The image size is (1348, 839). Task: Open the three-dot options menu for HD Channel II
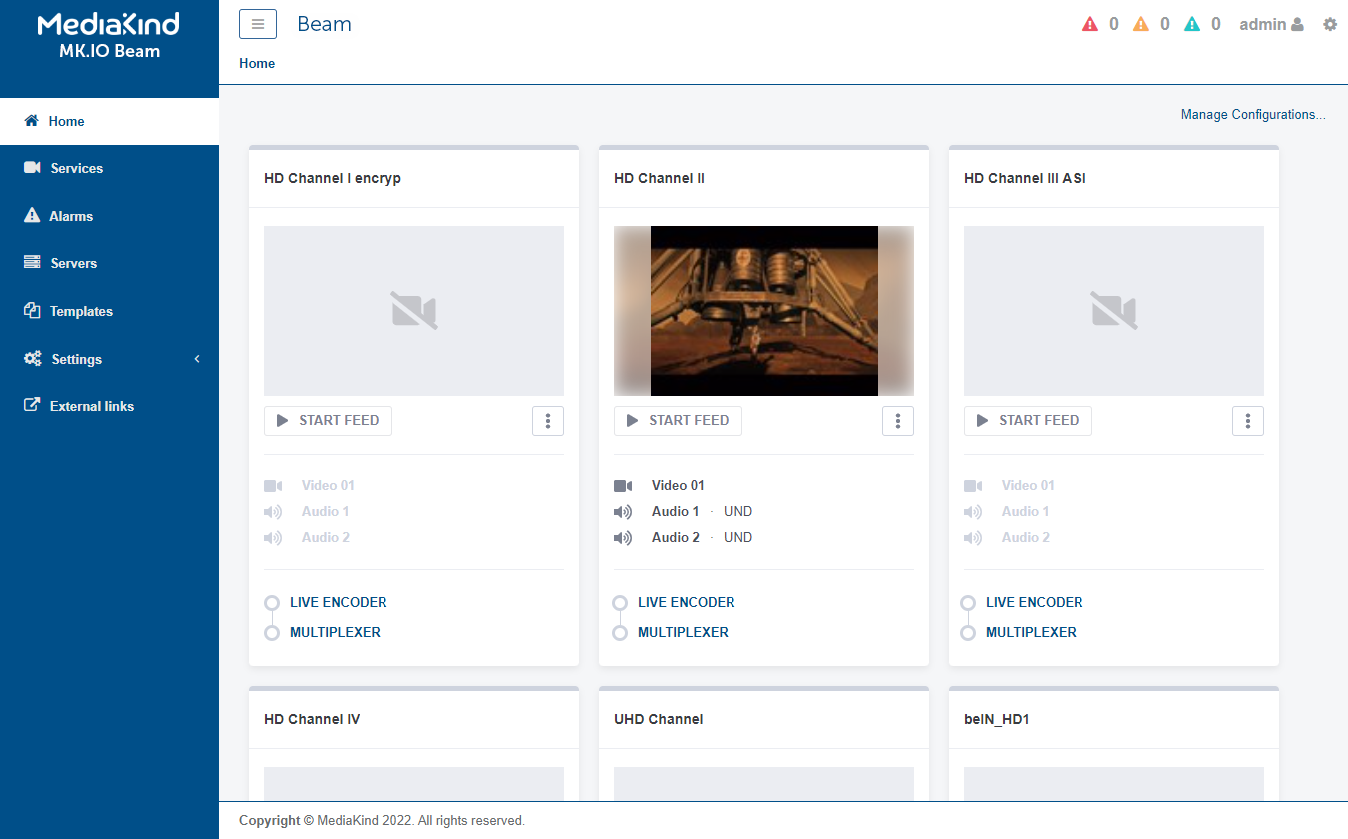coord(898,421)
